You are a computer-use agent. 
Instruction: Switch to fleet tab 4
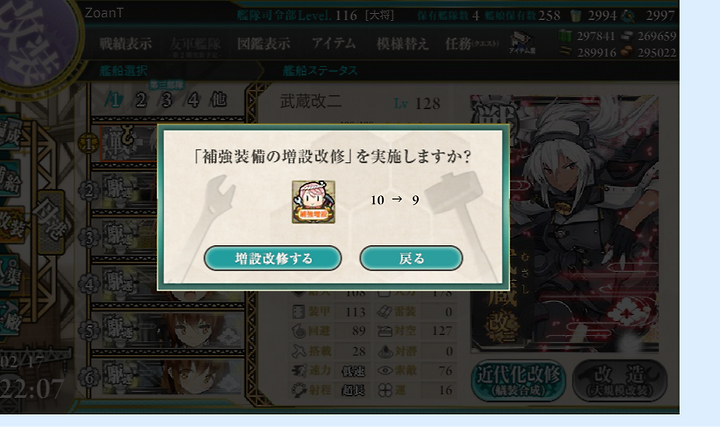[193, 100]
